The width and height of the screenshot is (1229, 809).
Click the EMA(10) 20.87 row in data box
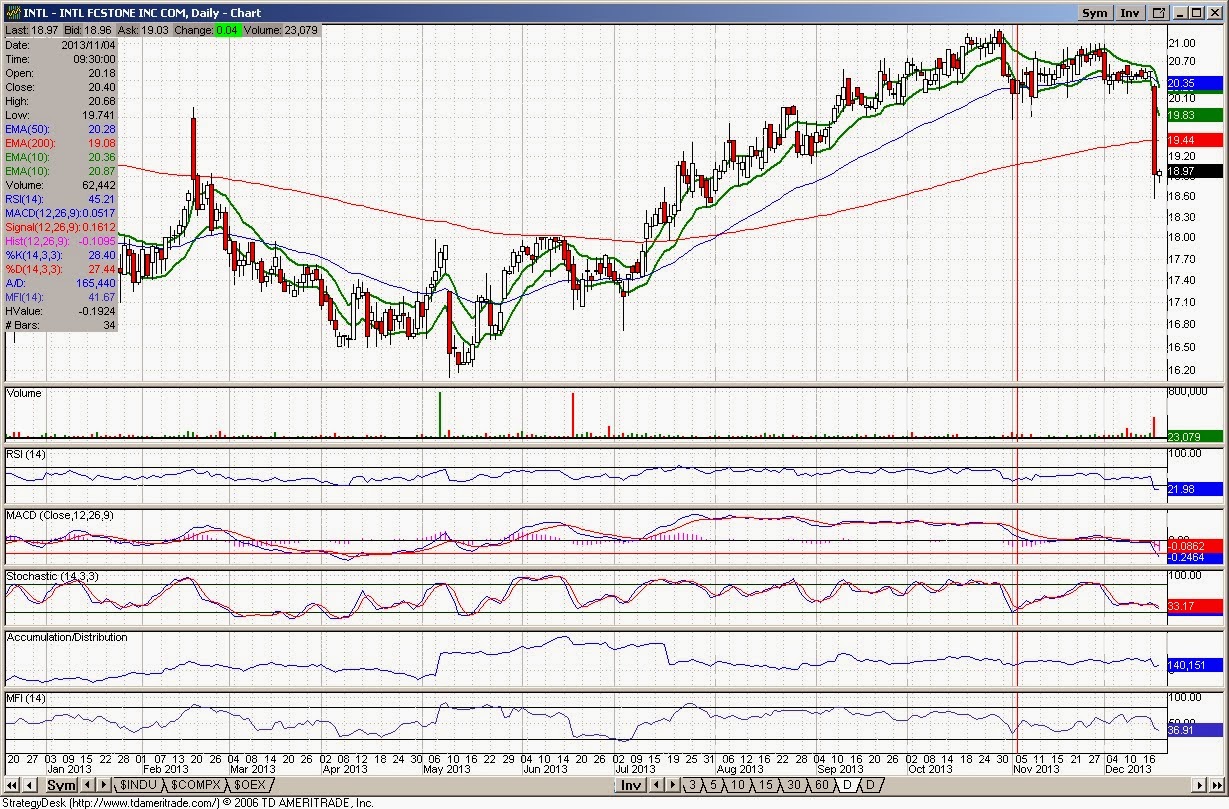click(x=61, y=171)
